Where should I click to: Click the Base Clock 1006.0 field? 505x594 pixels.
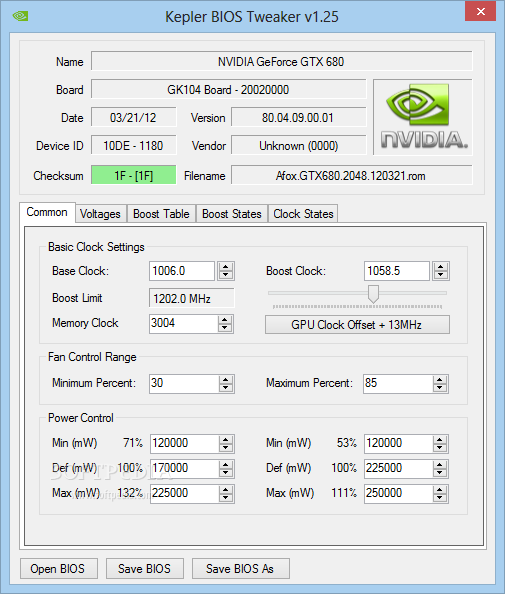pos(182,271)
